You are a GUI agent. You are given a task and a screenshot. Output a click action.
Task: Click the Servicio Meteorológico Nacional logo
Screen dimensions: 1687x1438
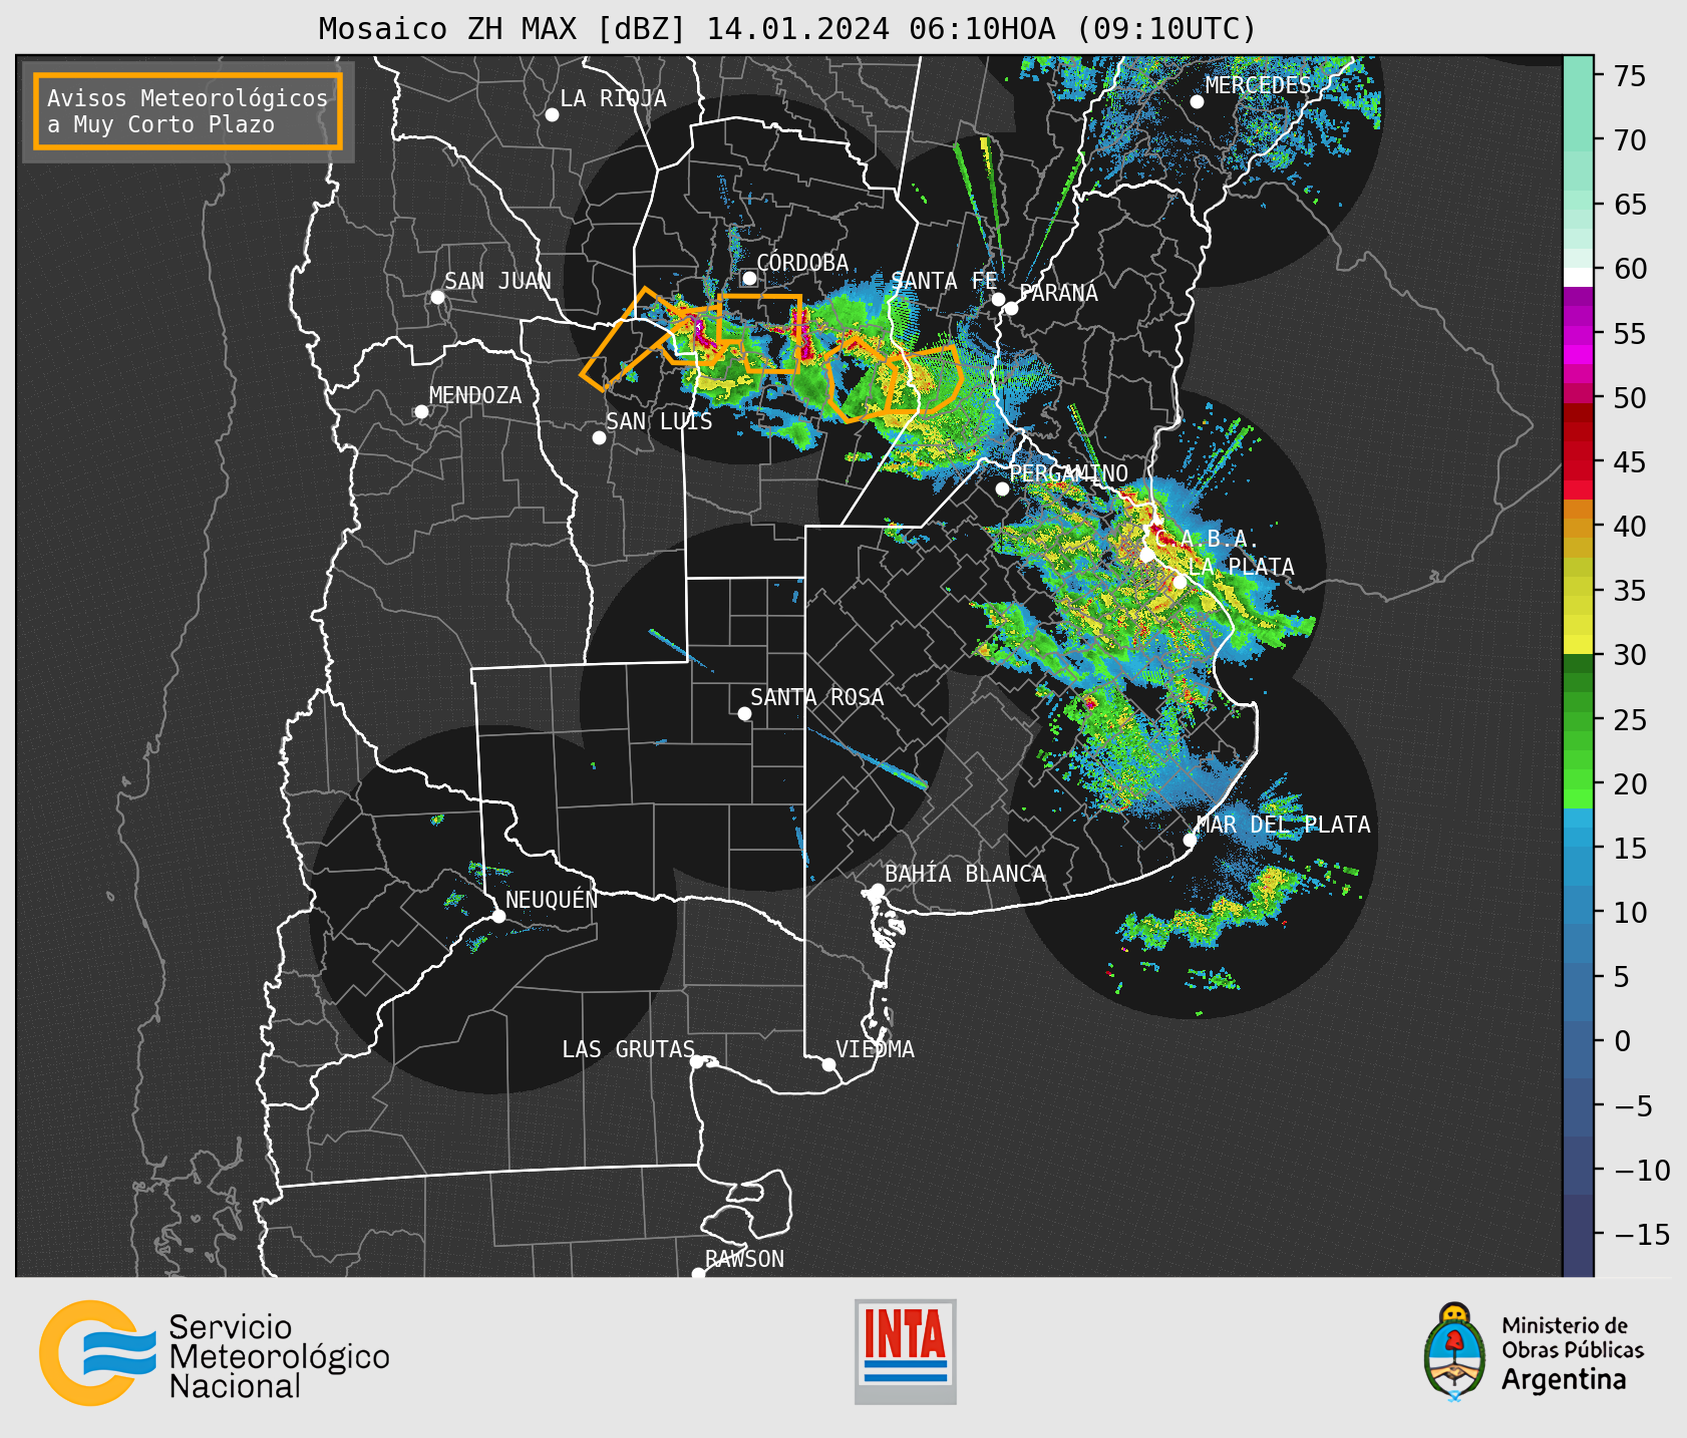(x=215, y=1354)
